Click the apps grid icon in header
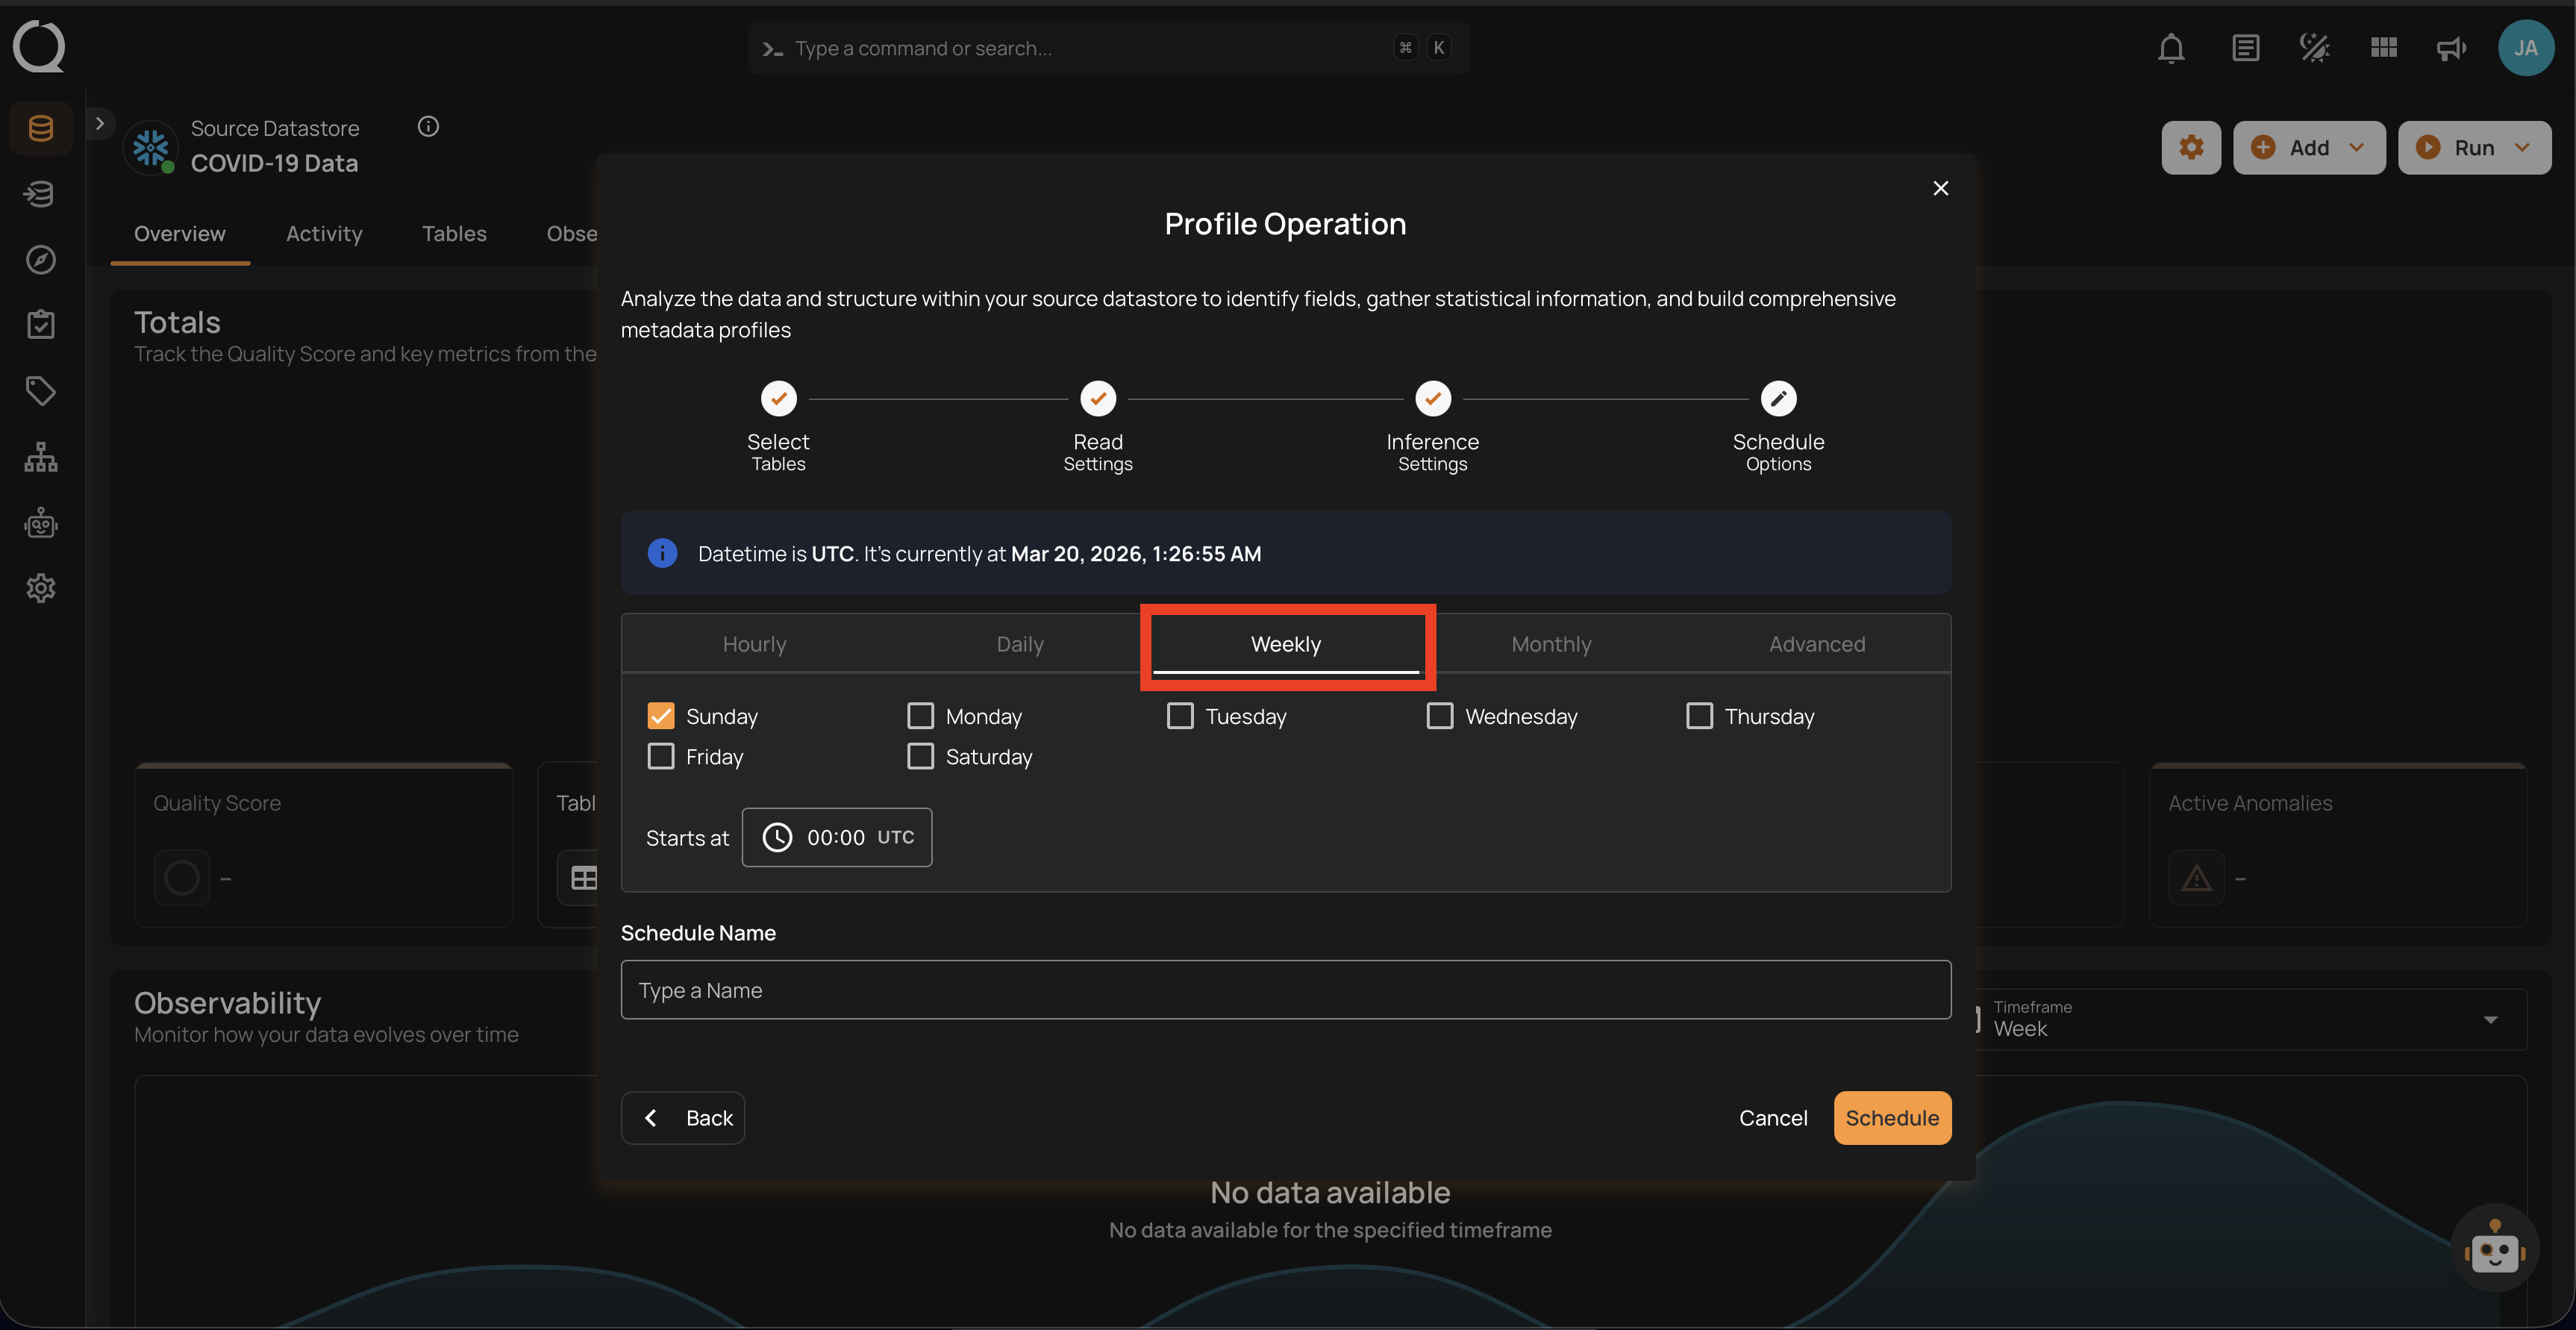The height and width of the screenshot is (1330, 2576). click(2383, 48)
